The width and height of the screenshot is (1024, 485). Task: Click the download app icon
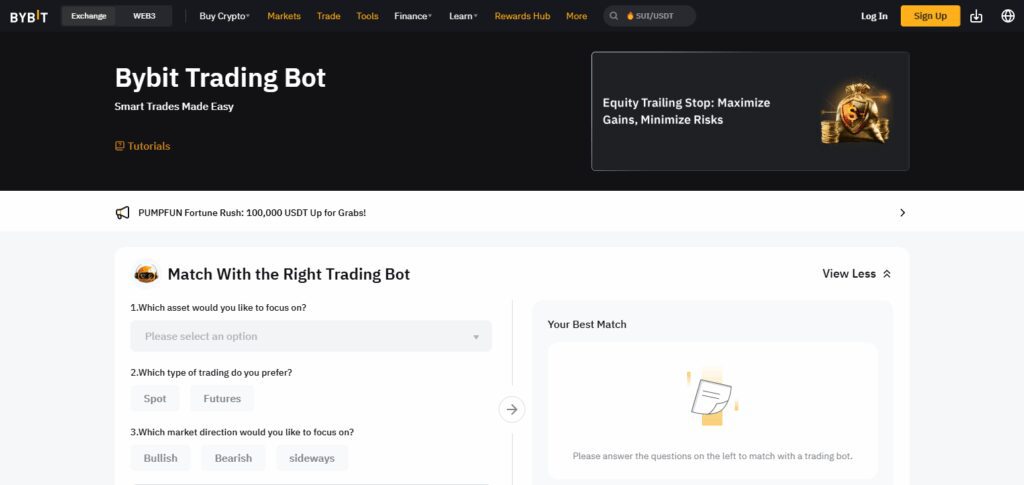(x=976, y=16)
